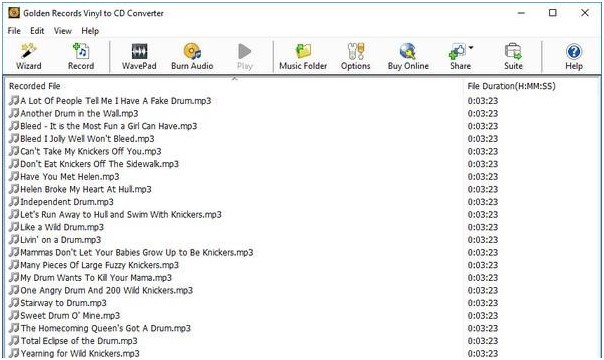Click the Buy Online icon
The width and height of the screenshot is (604, 360).
408,51
